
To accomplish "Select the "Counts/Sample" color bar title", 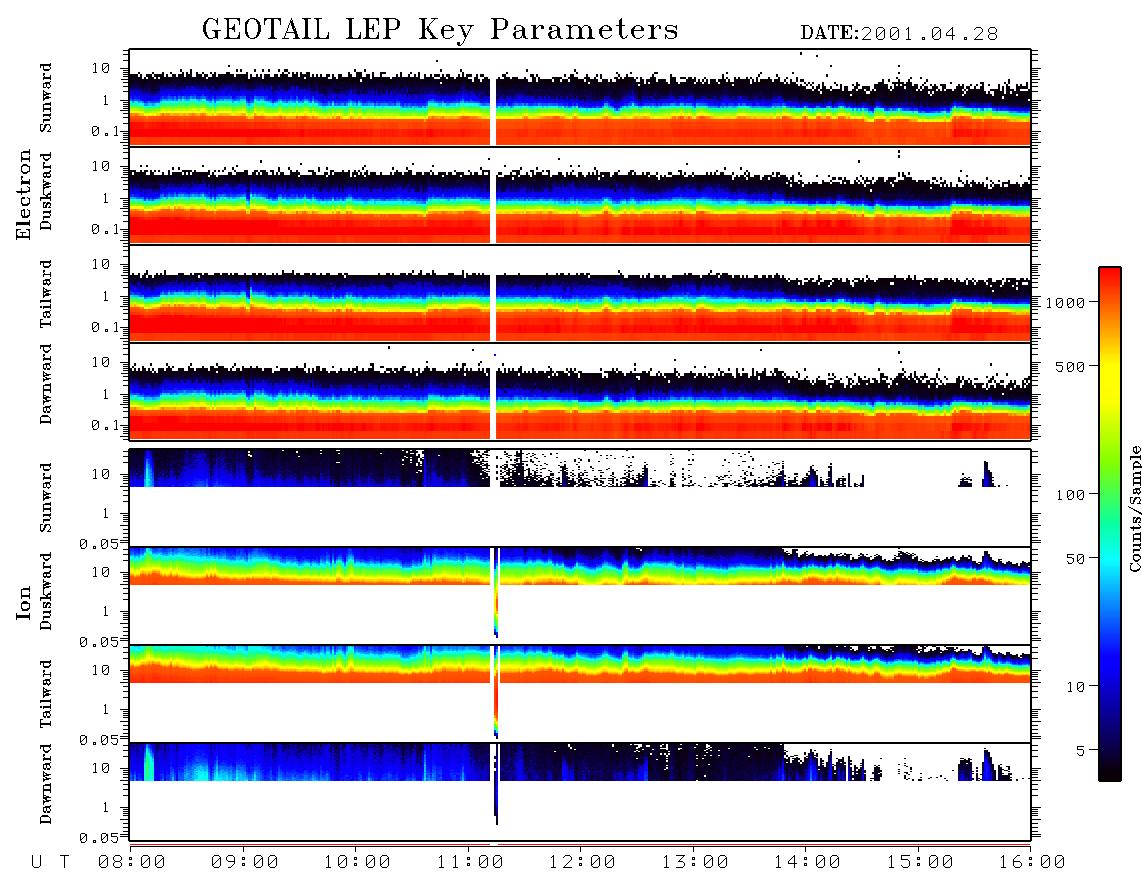I will (x=1134, y=508).
